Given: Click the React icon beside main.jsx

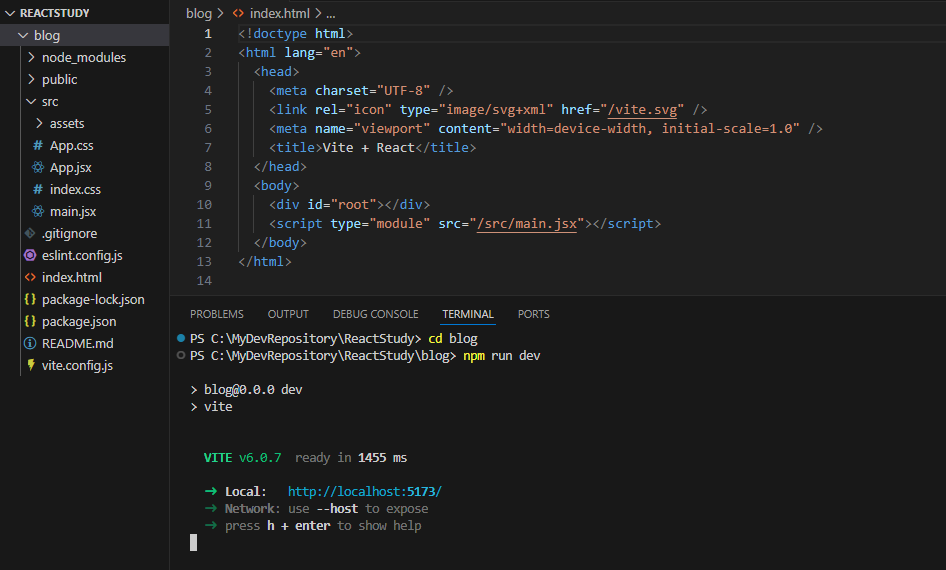Looking at the screenshot, I should (38, 211).
